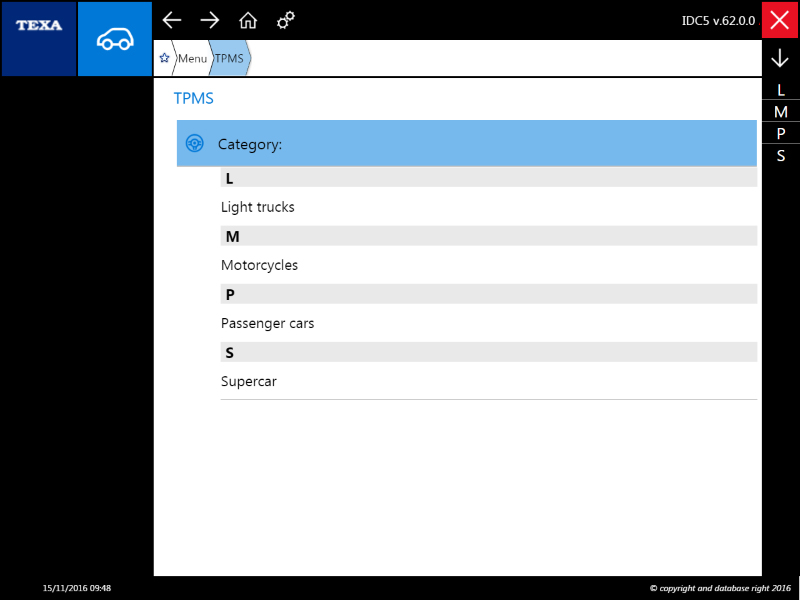Viewport: 800px width, 600px height.
Task: Choose Light trucks category
Action: pyautogui.click(x=258, y=207)
